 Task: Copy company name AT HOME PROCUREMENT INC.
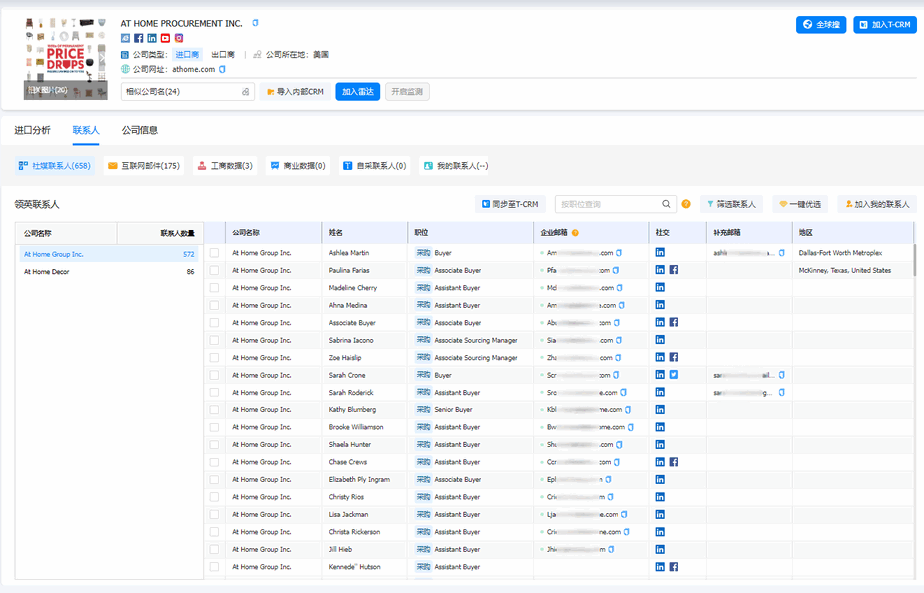pos(255,22)
